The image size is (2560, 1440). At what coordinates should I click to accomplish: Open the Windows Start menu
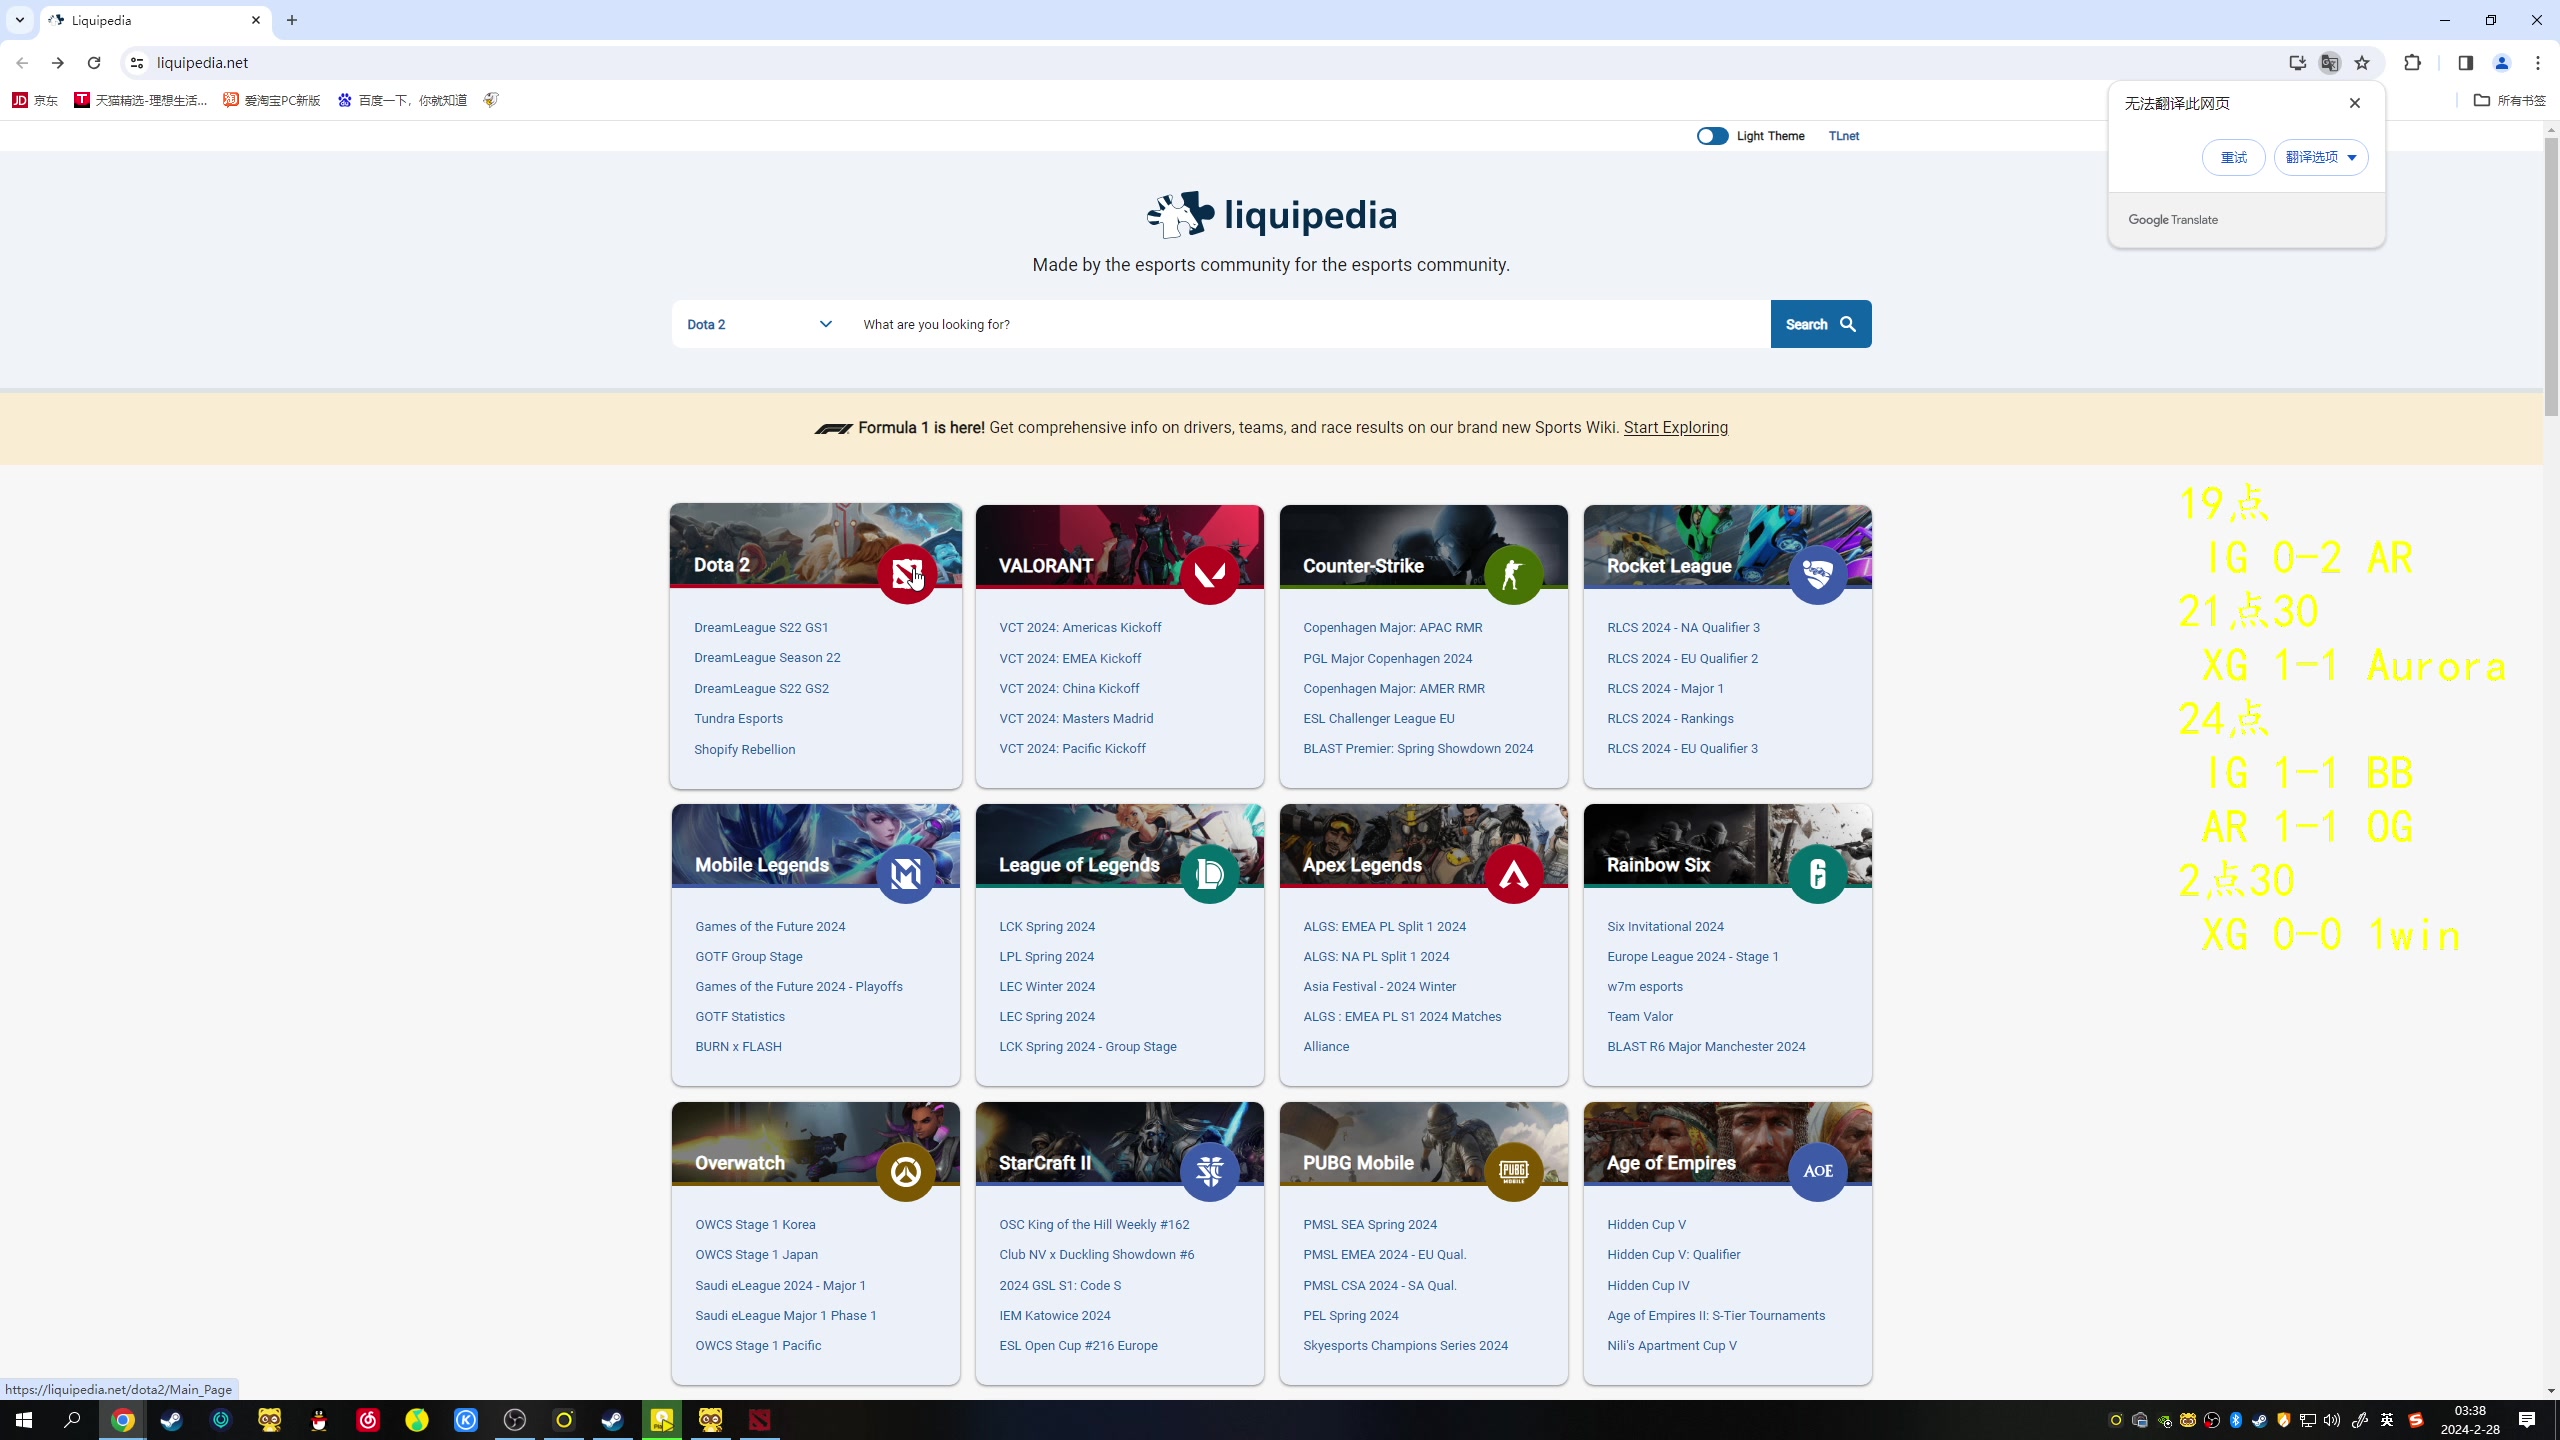pos(24,1420)
